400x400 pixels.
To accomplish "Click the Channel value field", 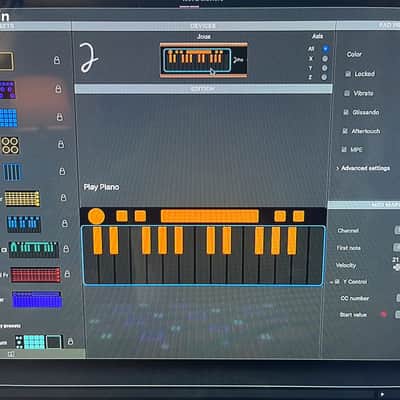I will 397,230.
